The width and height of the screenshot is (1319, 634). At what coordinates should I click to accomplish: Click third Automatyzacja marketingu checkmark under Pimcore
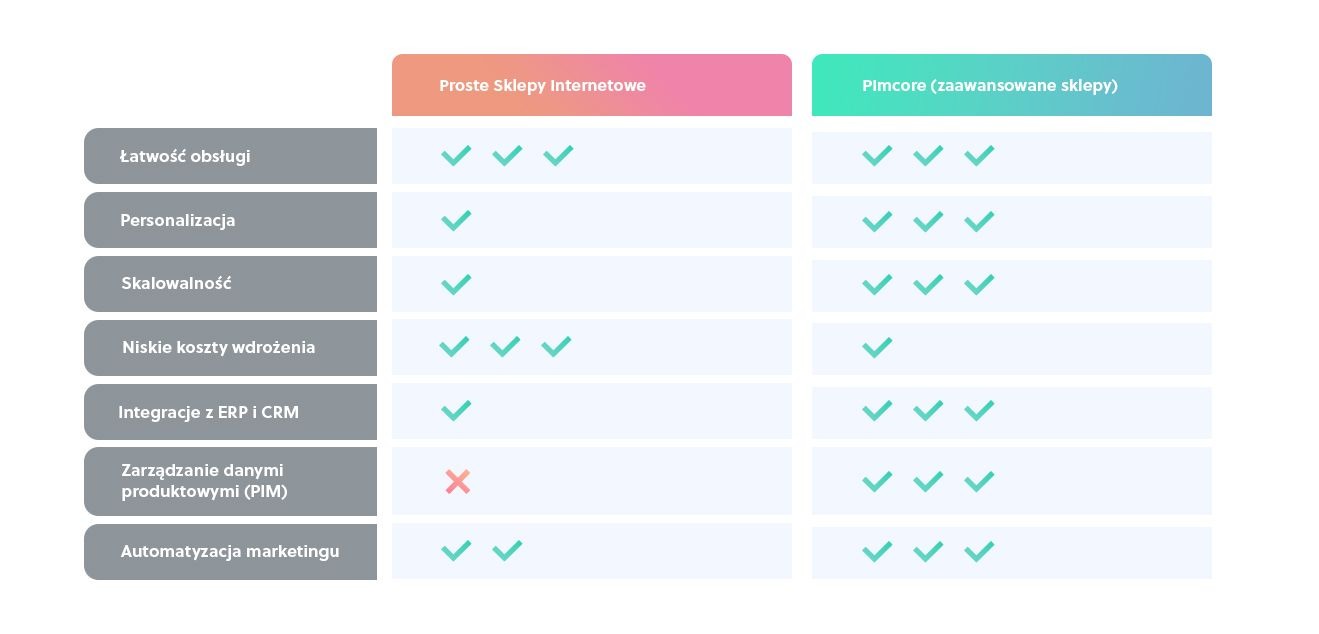[x=979, y=551]
